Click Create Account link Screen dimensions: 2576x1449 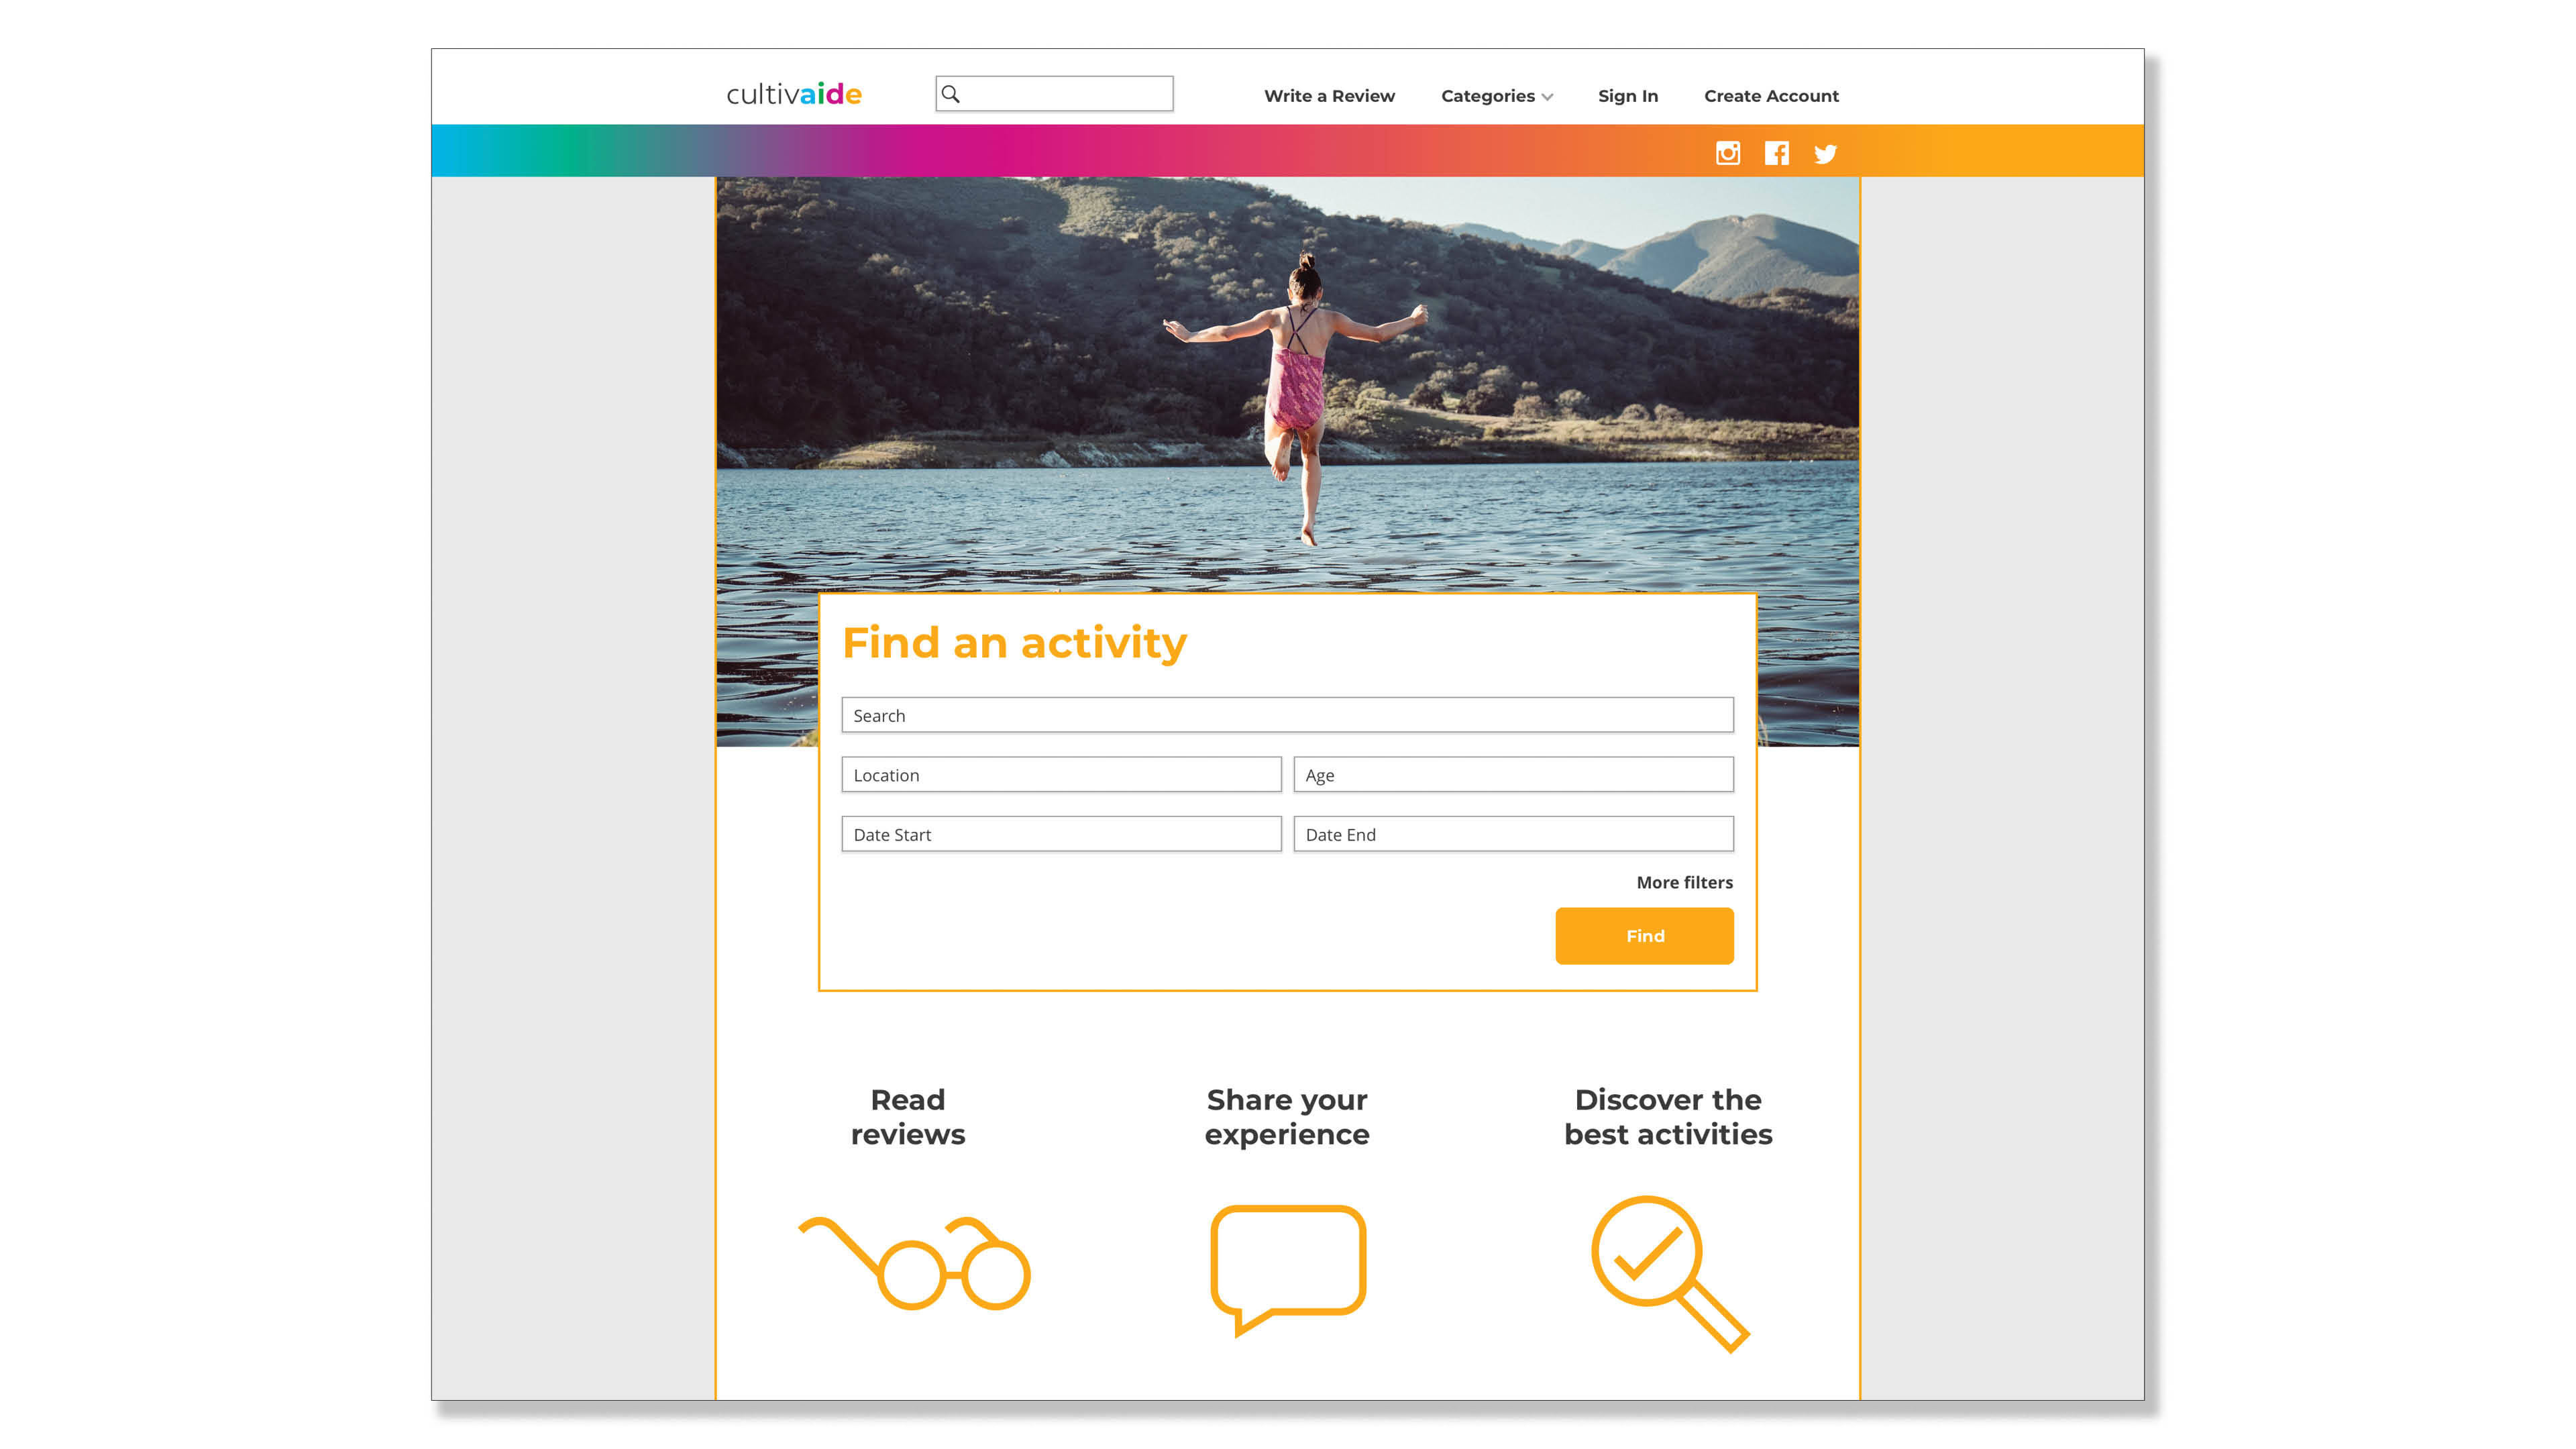[1770, 96]
